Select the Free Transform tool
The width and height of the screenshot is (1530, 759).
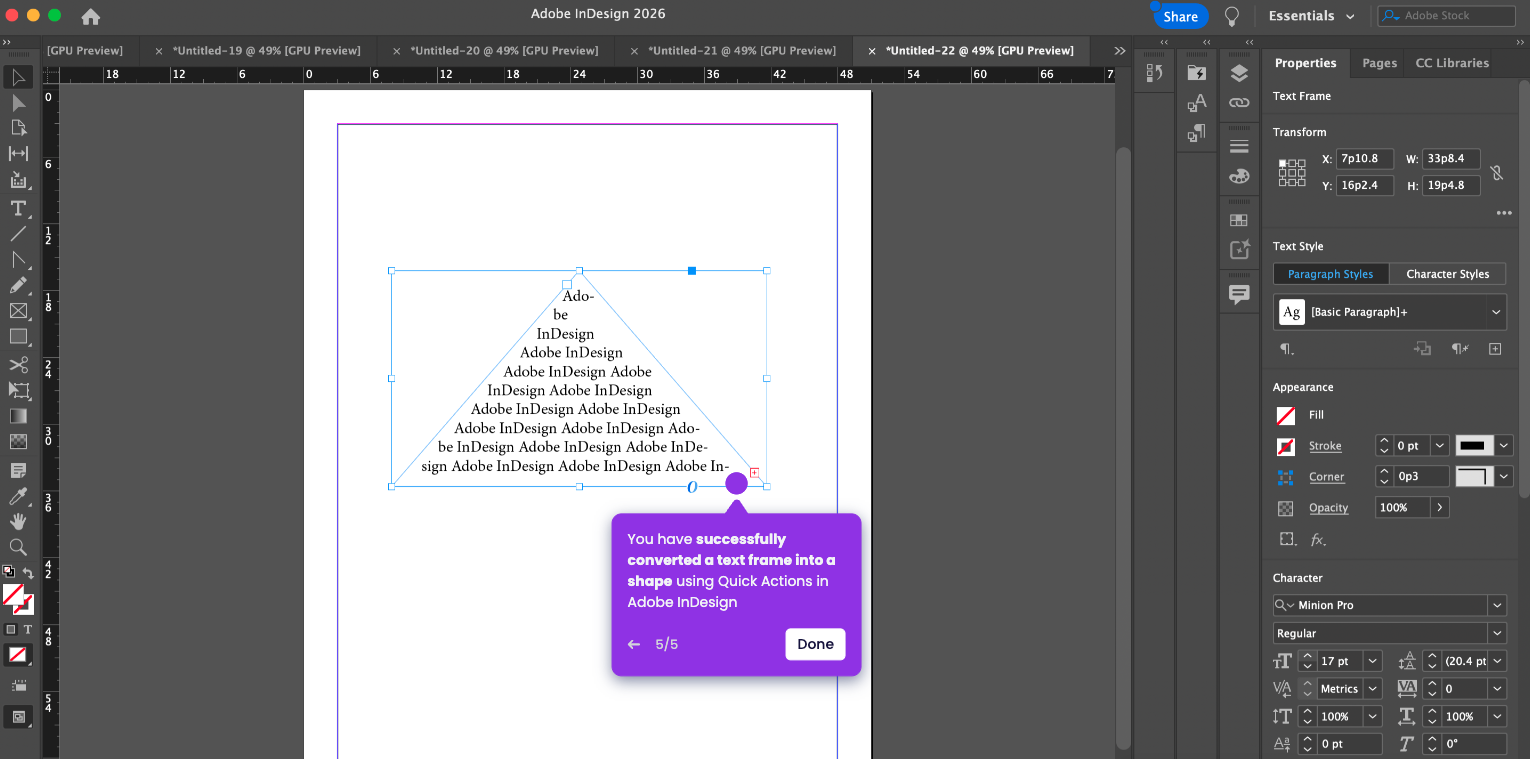pos(18,390)
